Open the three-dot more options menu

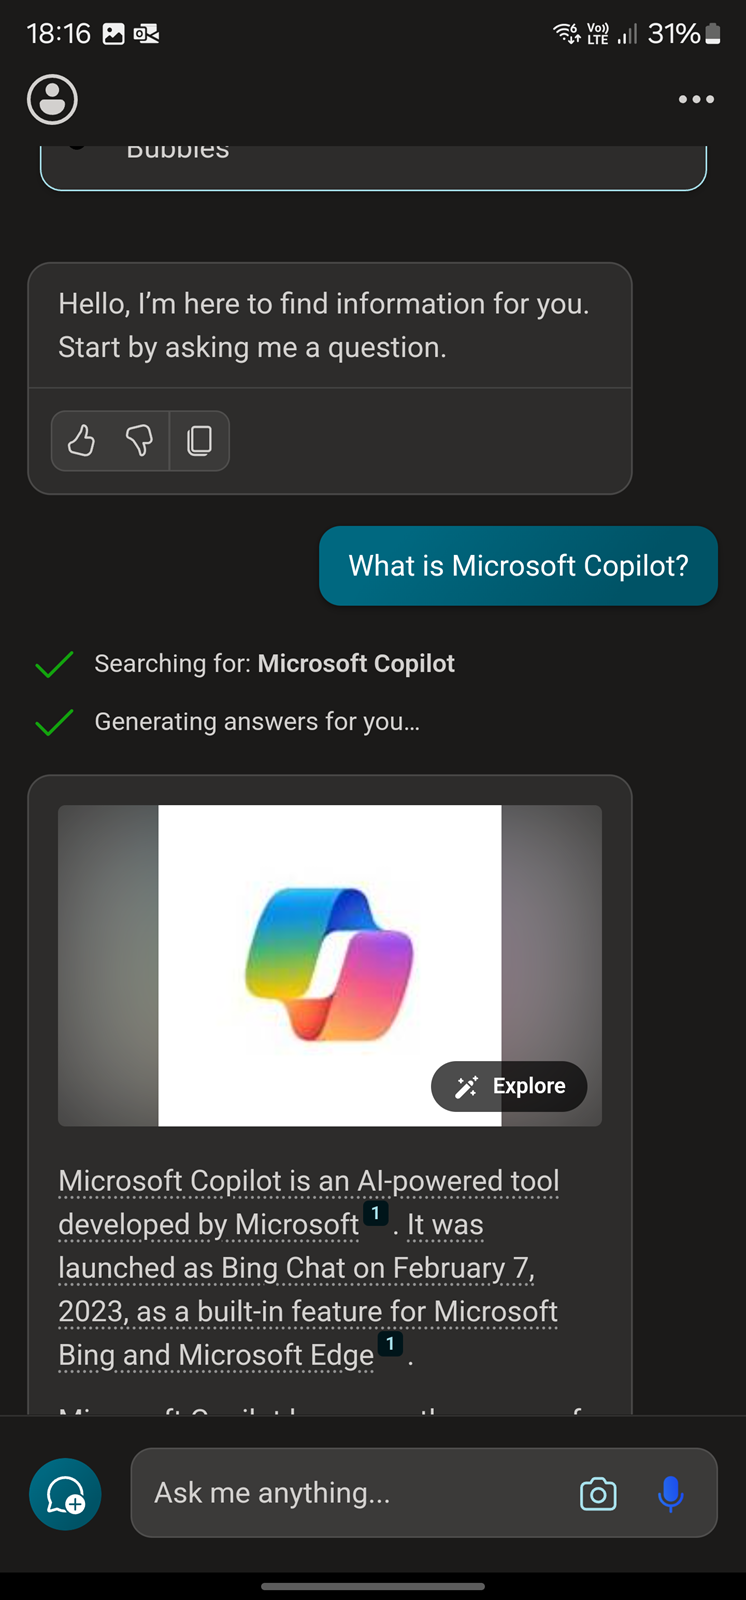click(x=696, y=100)
